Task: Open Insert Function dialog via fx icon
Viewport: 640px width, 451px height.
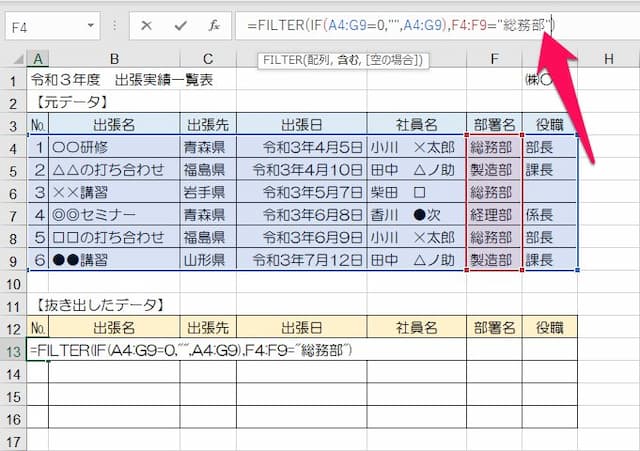Action: 214,26
